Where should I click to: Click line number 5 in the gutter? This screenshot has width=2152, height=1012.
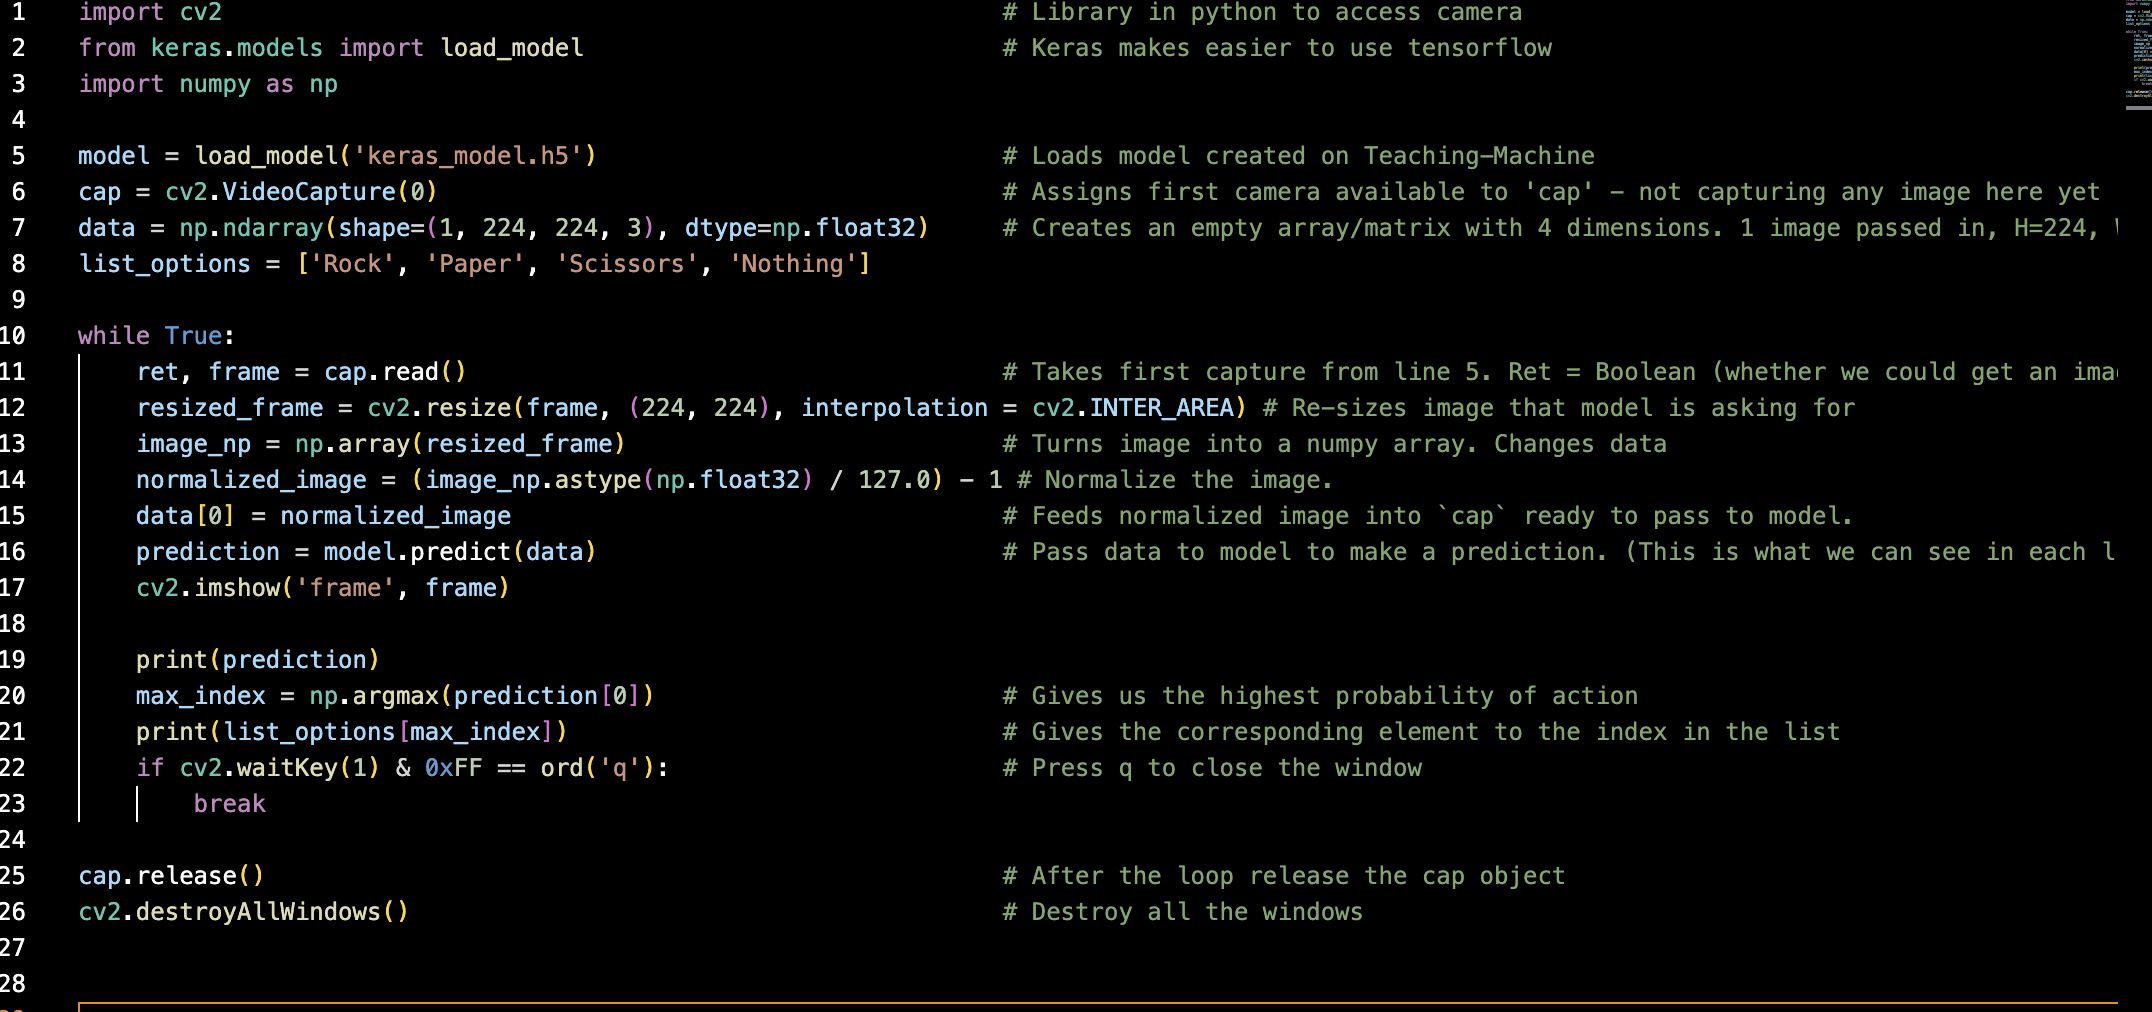18,156
